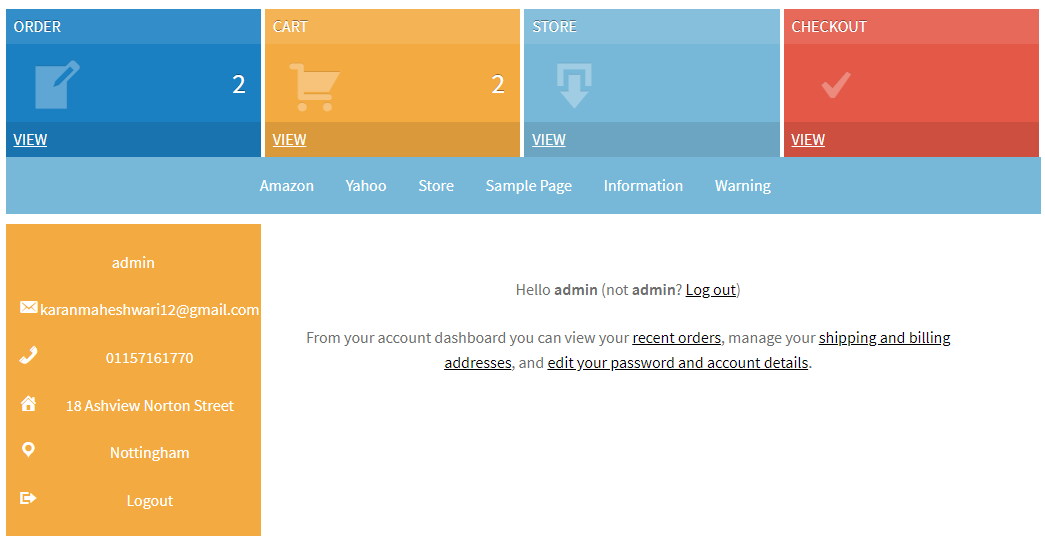Select Yahoo in the navigation menu
Screen dimensions: 1045x554
366,186
